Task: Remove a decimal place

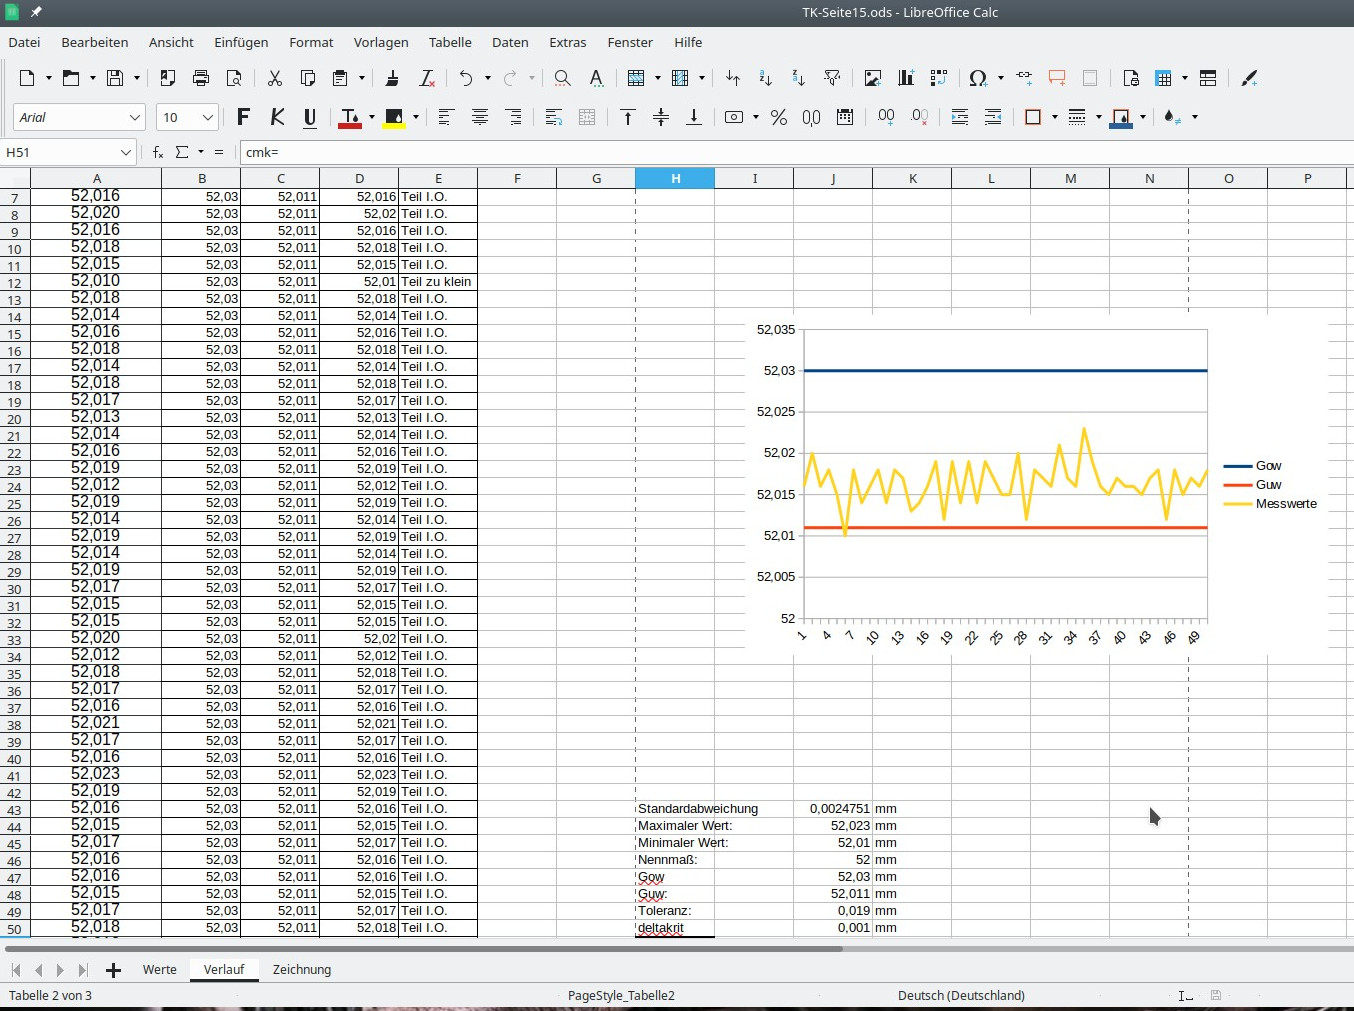Action: click(920, 117)
